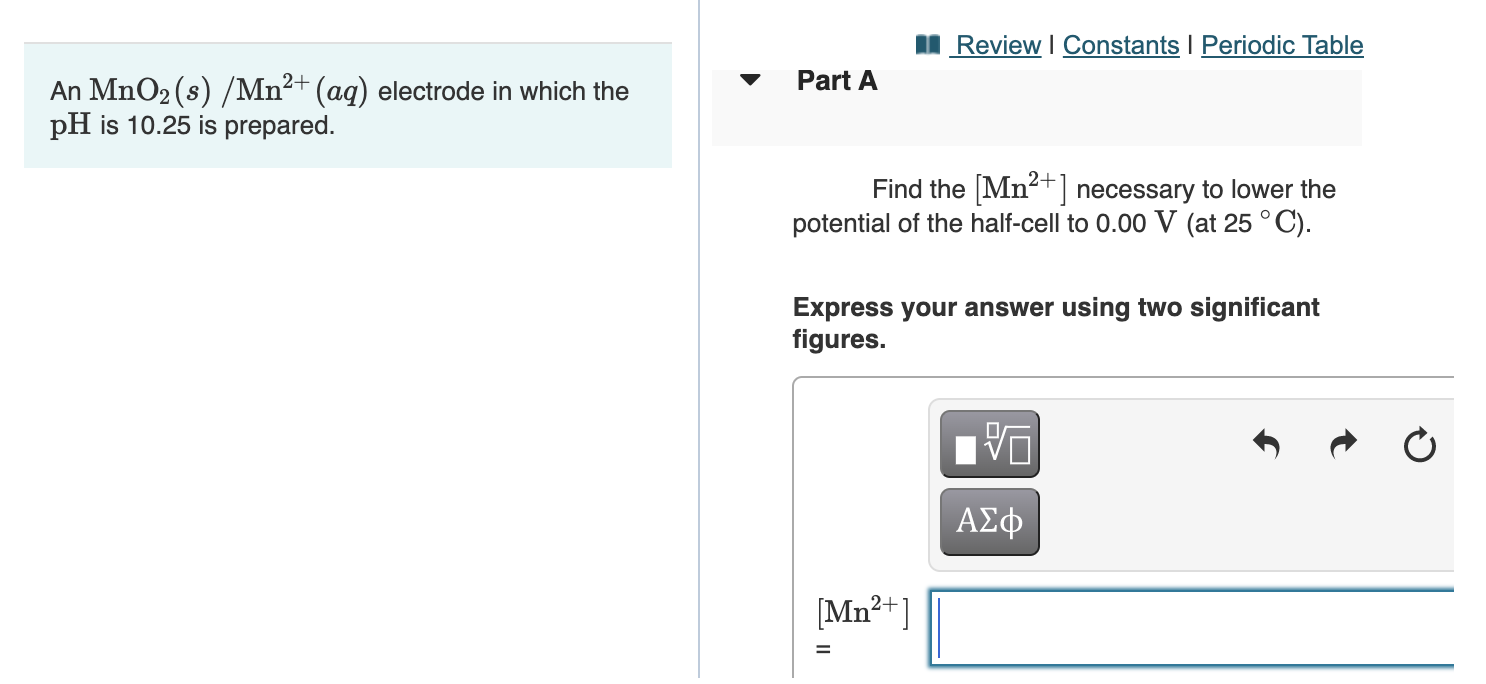Open the math template palette
Screen dimensions: 1486x684
click(x=988, y=444)
